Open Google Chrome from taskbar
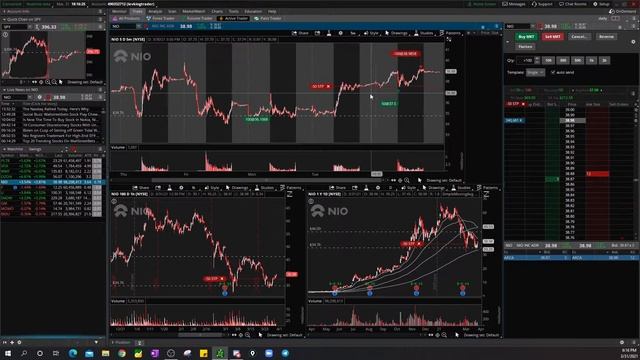Viewport: 640px width, 360px height. [x=122, y=353]
